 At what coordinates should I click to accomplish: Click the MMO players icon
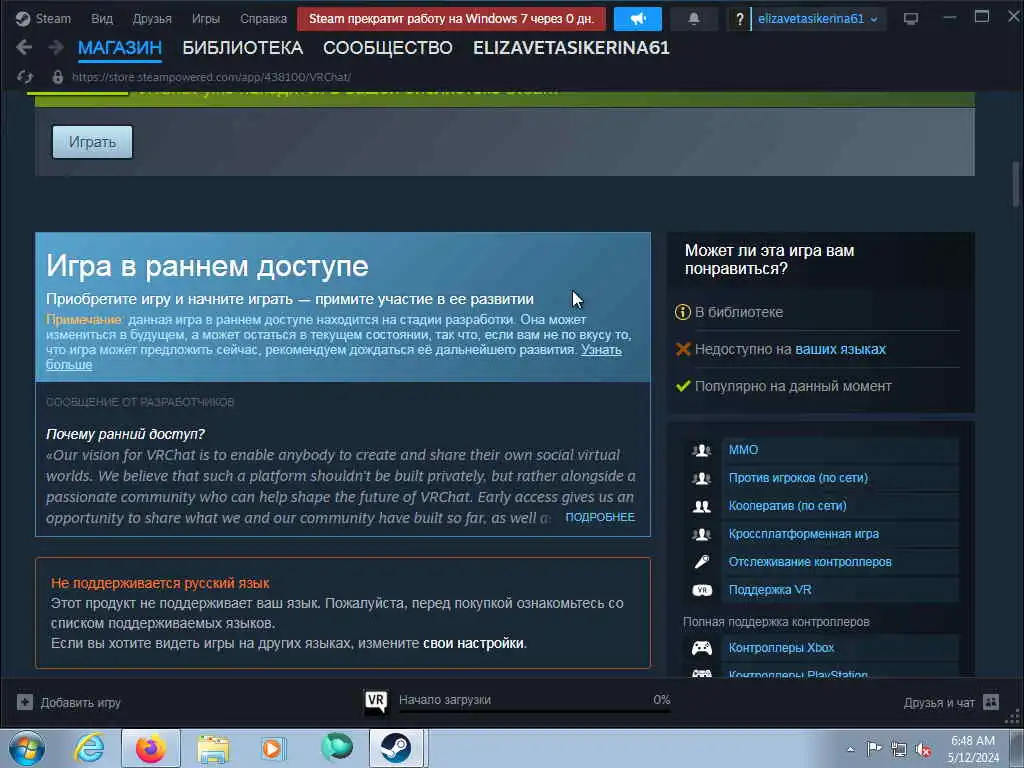(x=701, y=450)
